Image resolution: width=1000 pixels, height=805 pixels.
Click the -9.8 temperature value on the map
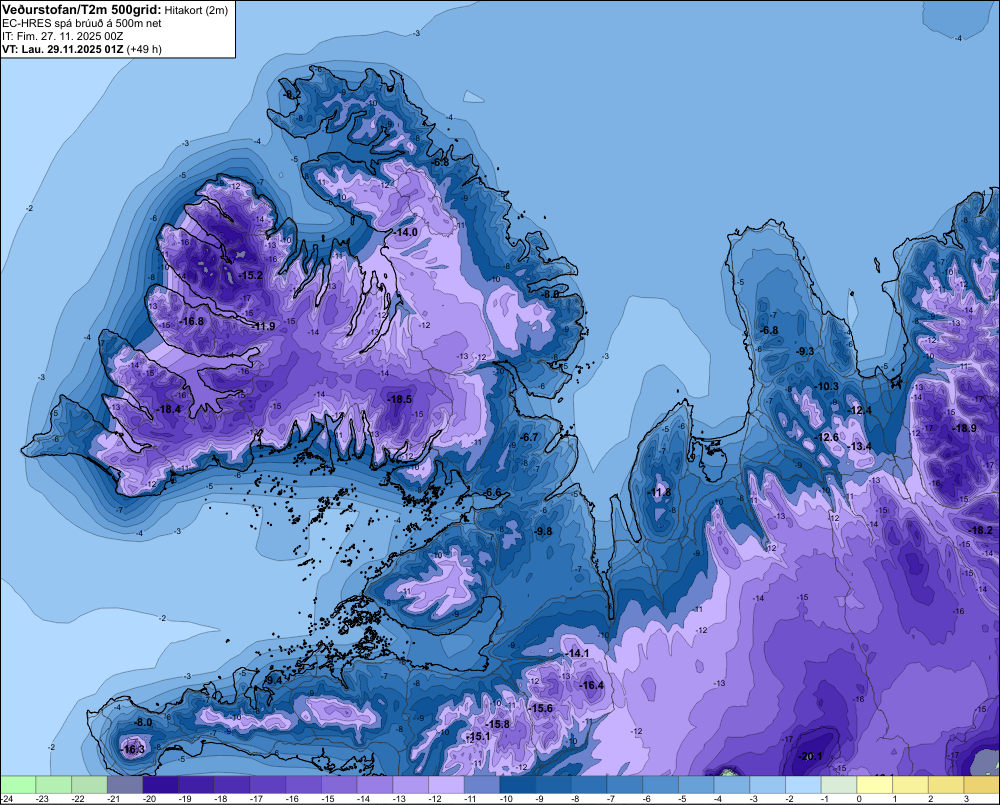coord(543,532)
